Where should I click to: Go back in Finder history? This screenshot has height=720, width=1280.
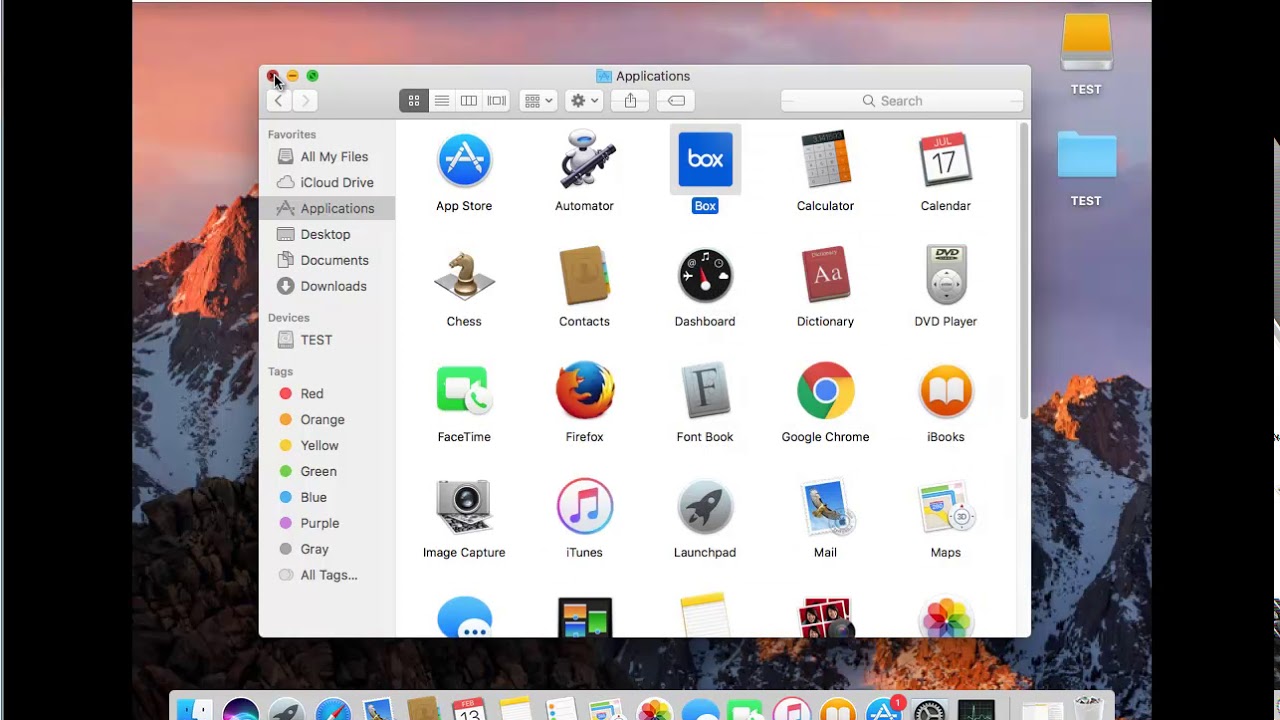click(x=278, y=101)
